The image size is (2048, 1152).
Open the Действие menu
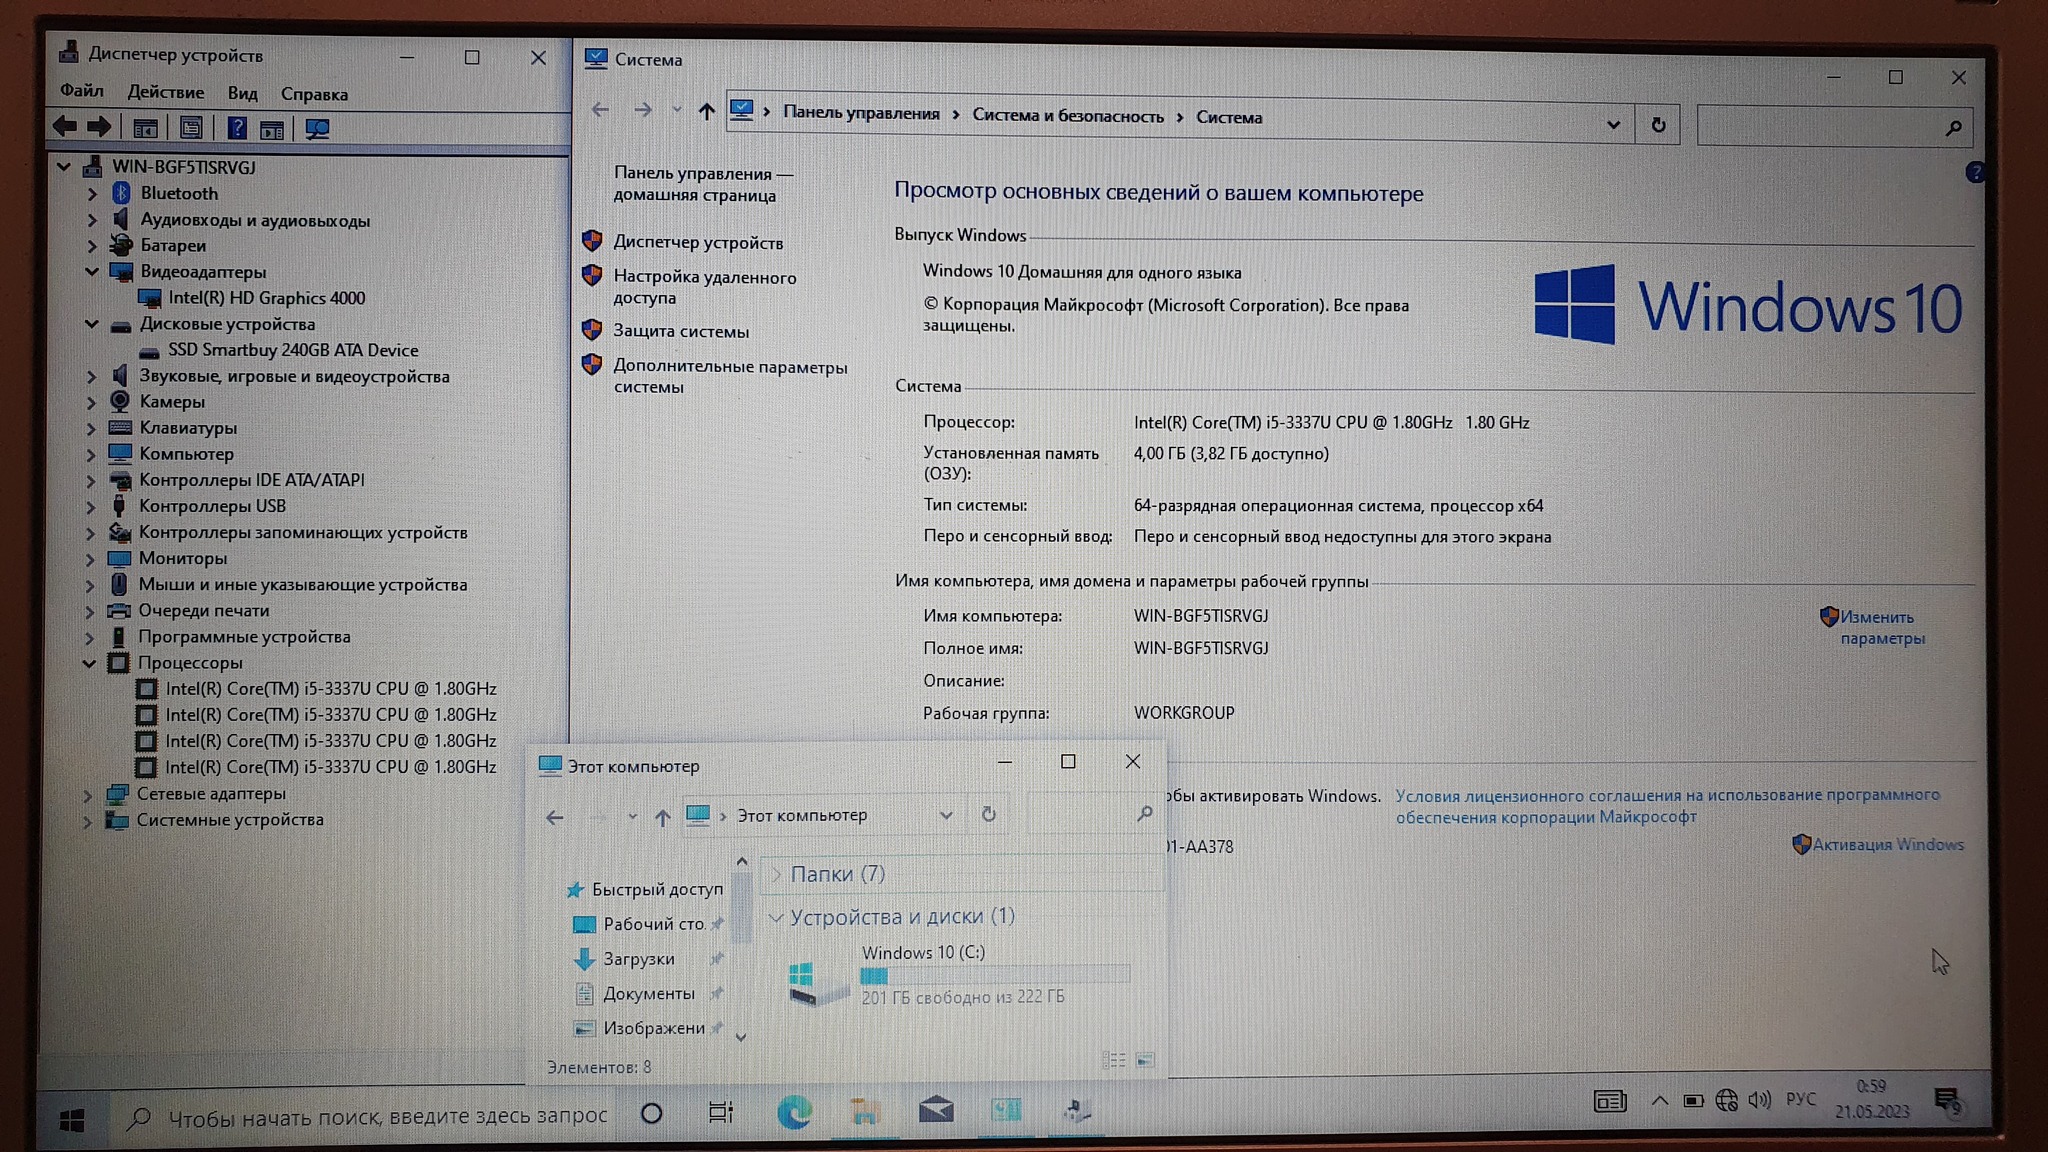click(x=165, y=92)
